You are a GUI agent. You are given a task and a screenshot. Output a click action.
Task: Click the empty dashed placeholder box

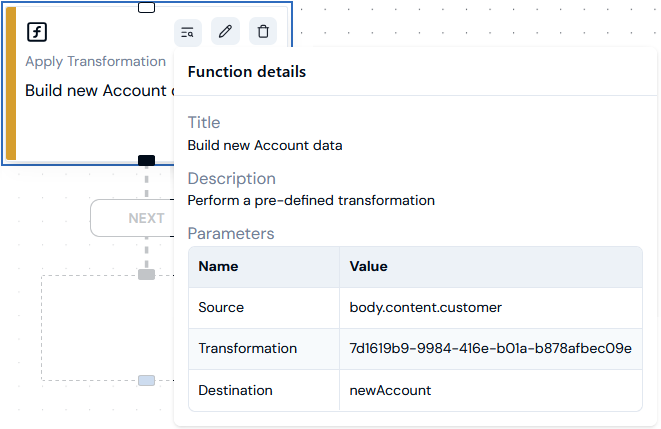coord(107,328)
